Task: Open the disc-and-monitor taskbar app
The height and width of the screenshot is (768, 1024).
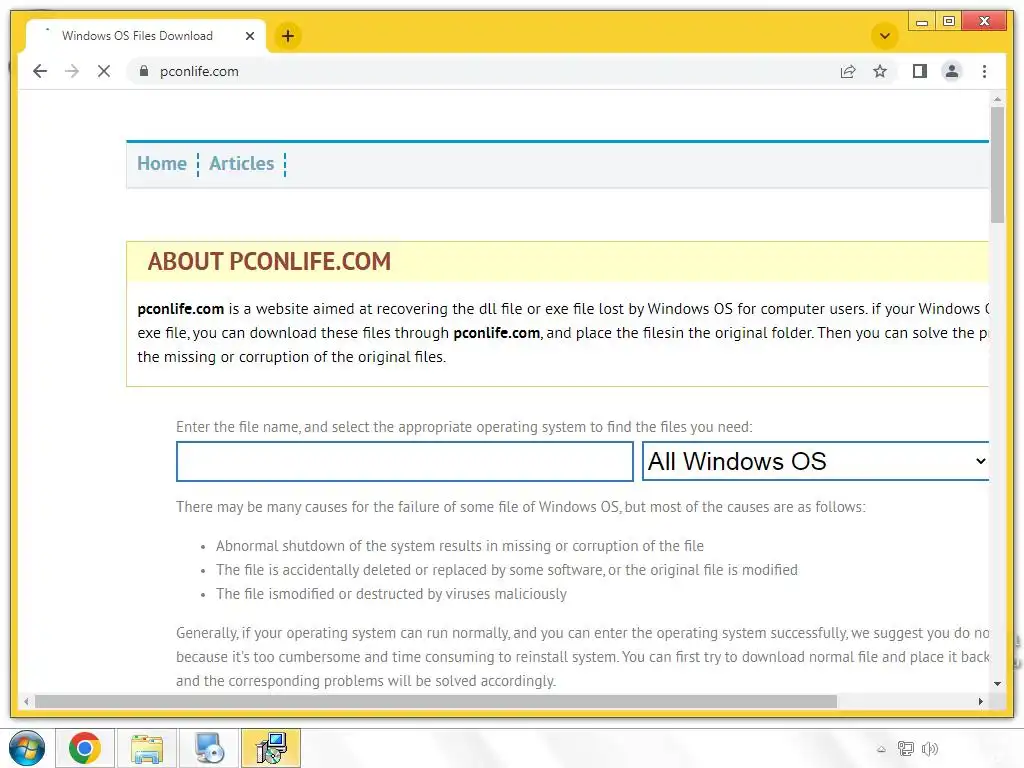Action: [x=209, y=748]
